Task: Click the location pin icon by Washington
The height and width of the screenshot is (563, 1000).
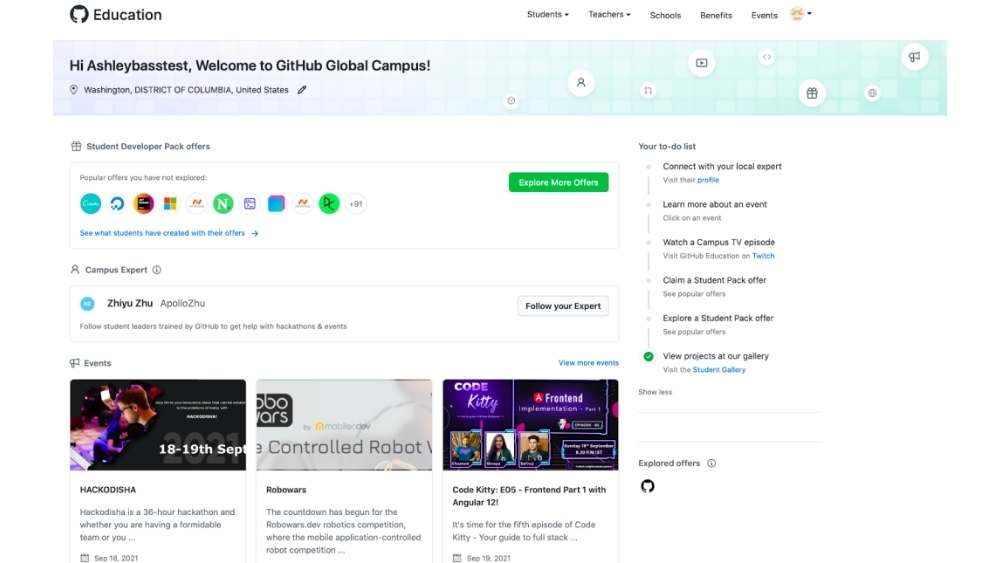Action: 74,90
